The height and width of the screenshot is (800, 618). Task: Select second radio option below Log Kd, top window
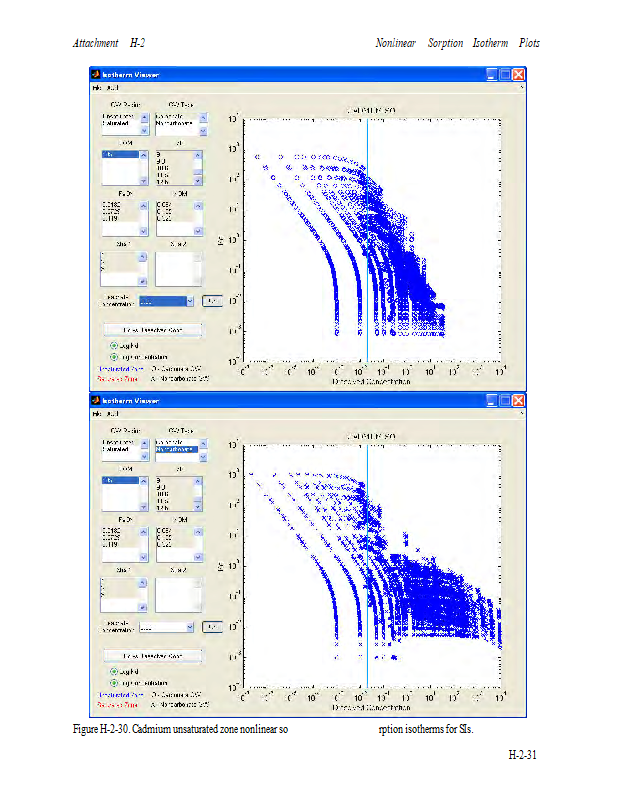[114, 356]
